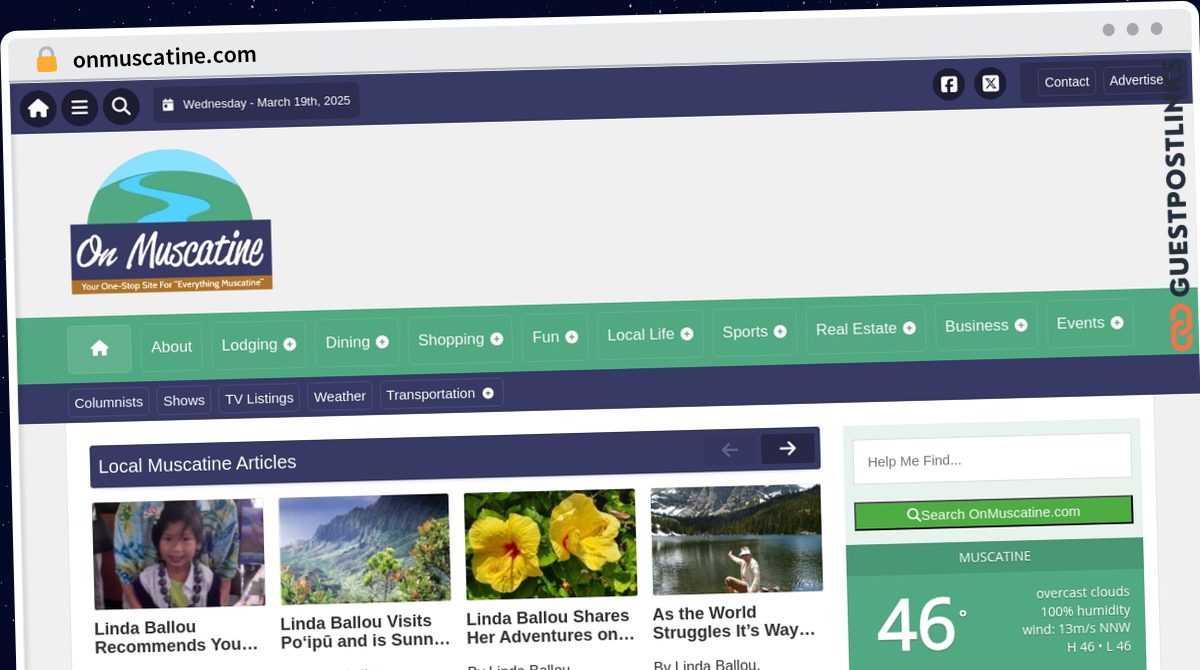Open the Facebook social icon
Viewport: 1200px width, 670px height.
[949, 84]
